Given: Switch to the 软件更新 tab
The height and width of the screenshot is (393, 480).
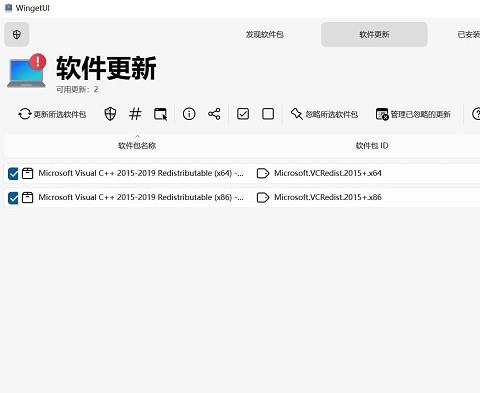Looking at the screenshot, I should 374,34.
